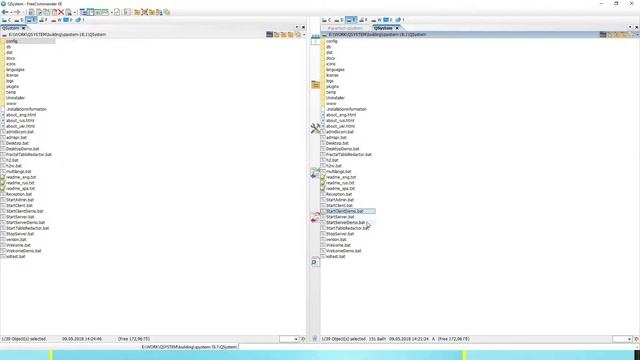Select drive E in the left panel drive bar

[x=31, y=20]
